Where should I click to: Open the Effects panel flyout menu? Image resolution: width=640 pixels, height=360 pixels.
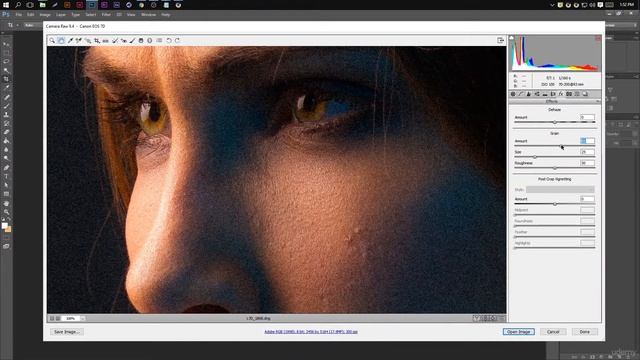(x=598, y=101)
